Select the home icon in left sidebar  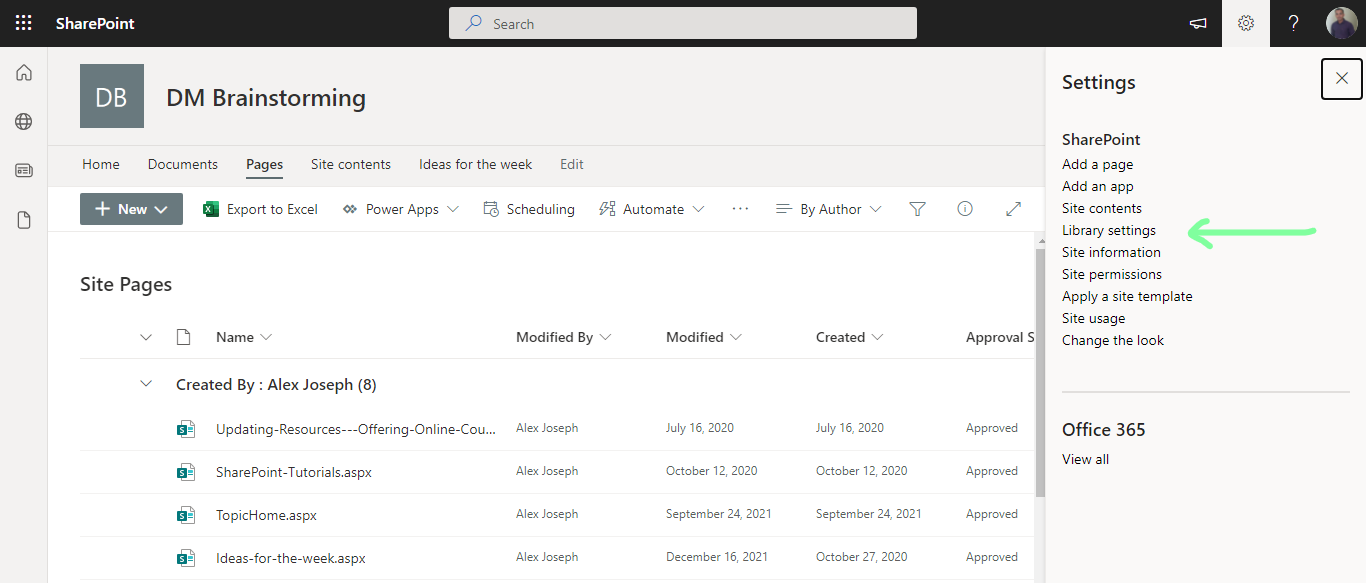click(23, 72)
